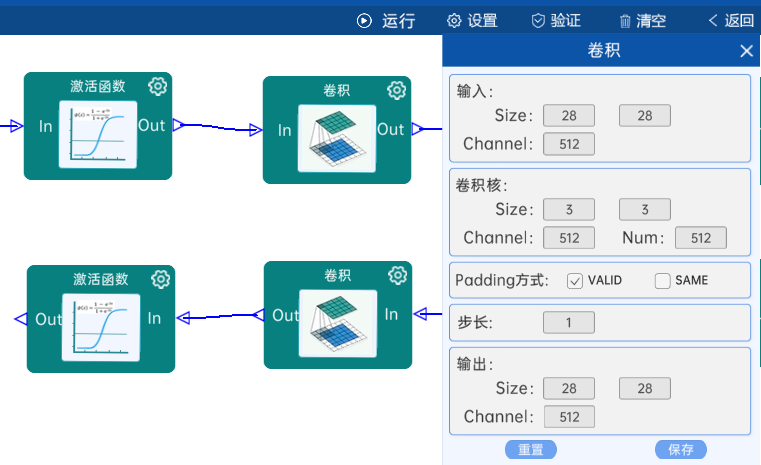Click the 保存 save button
761x465 pixels.
pyautogui.click(x=680, y=449)
